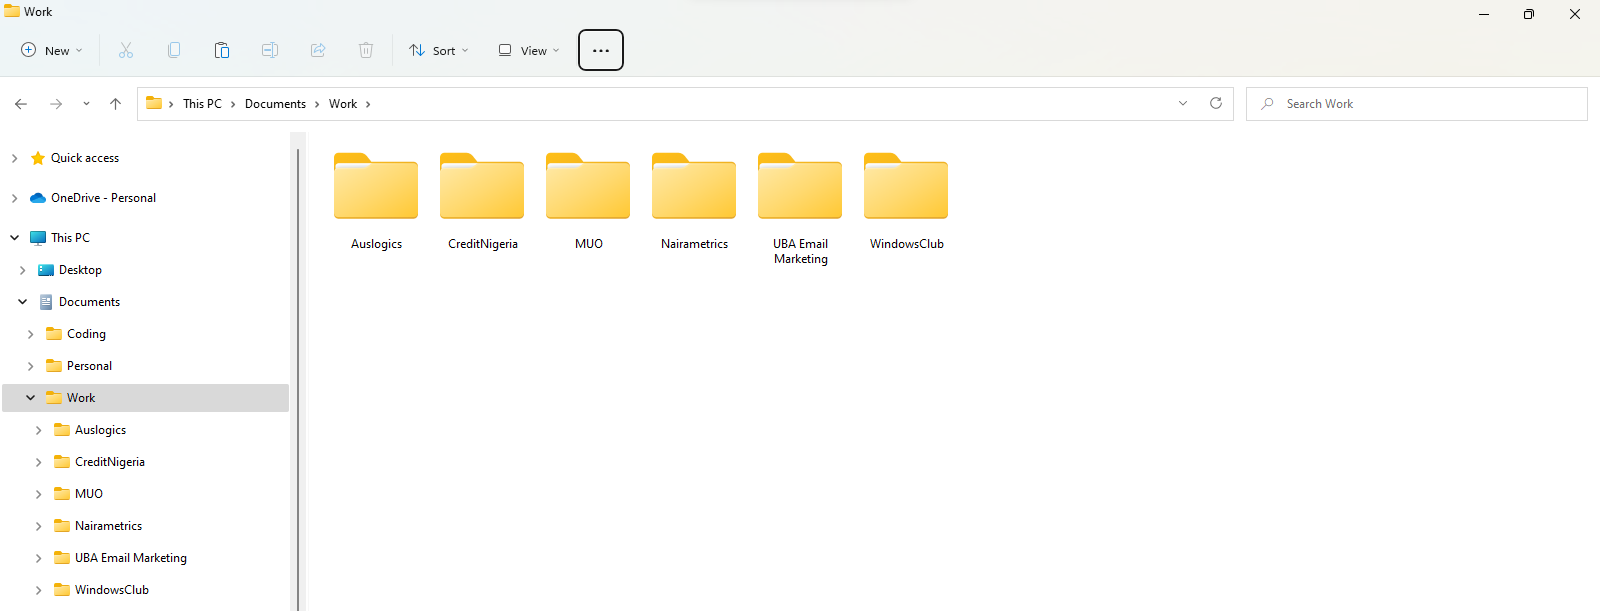Select Quick access in navigation pane

coord(85,158)
